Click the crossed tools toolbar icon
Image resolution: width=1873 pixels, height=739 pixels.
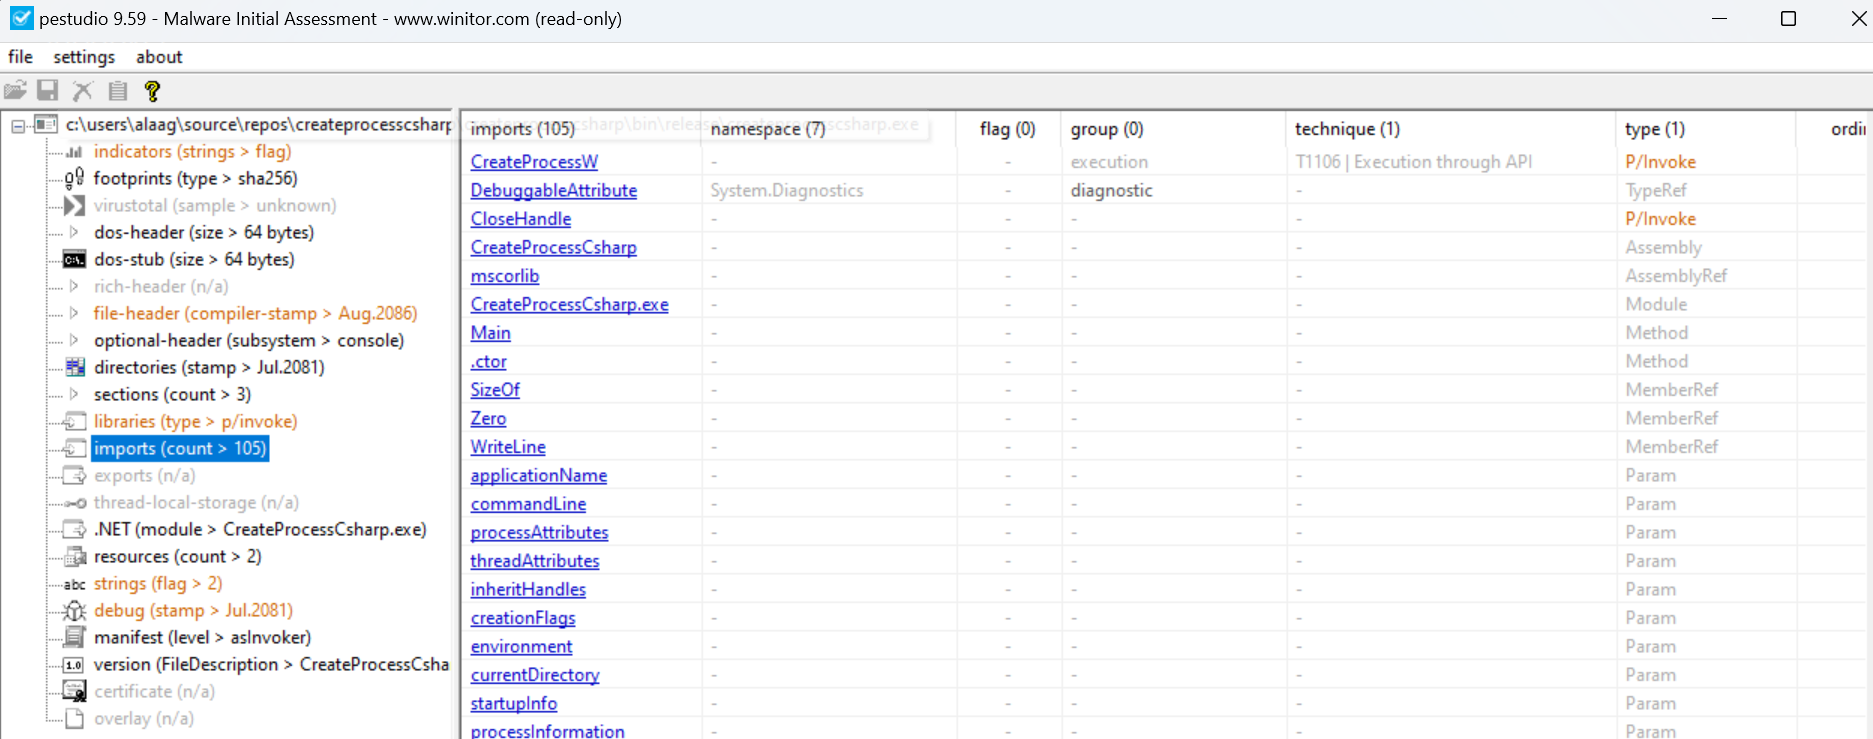[83, 91]
